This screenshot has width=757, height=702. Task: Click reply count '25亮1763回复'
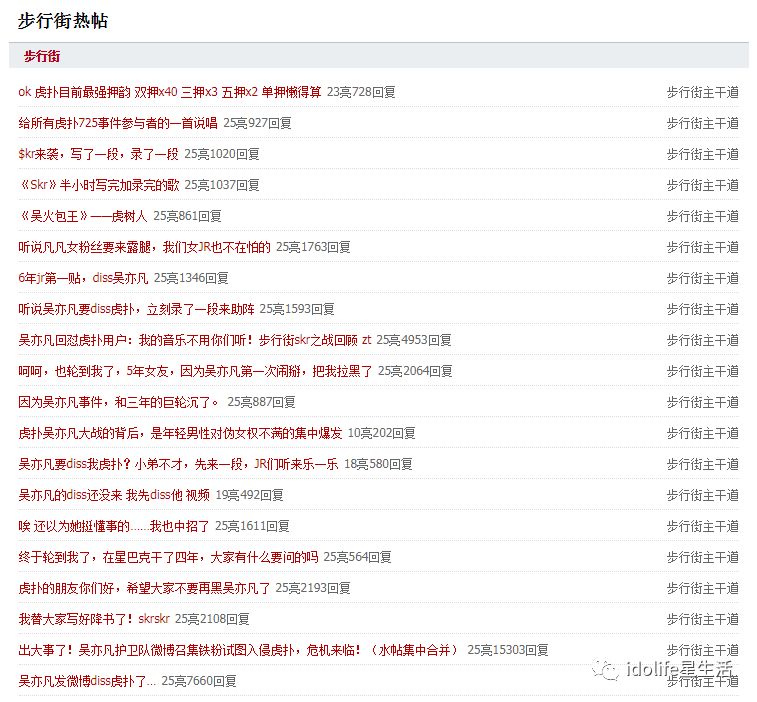coord(313,247)
